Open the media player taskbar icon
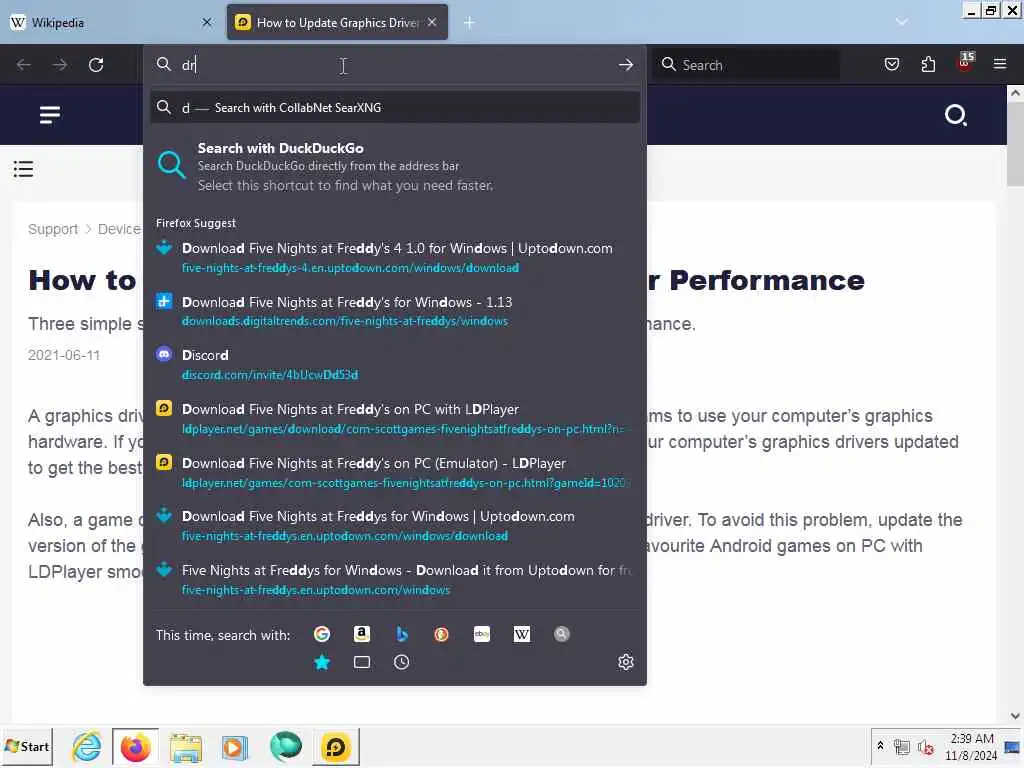1024x768 pixels. click(234, 747)
